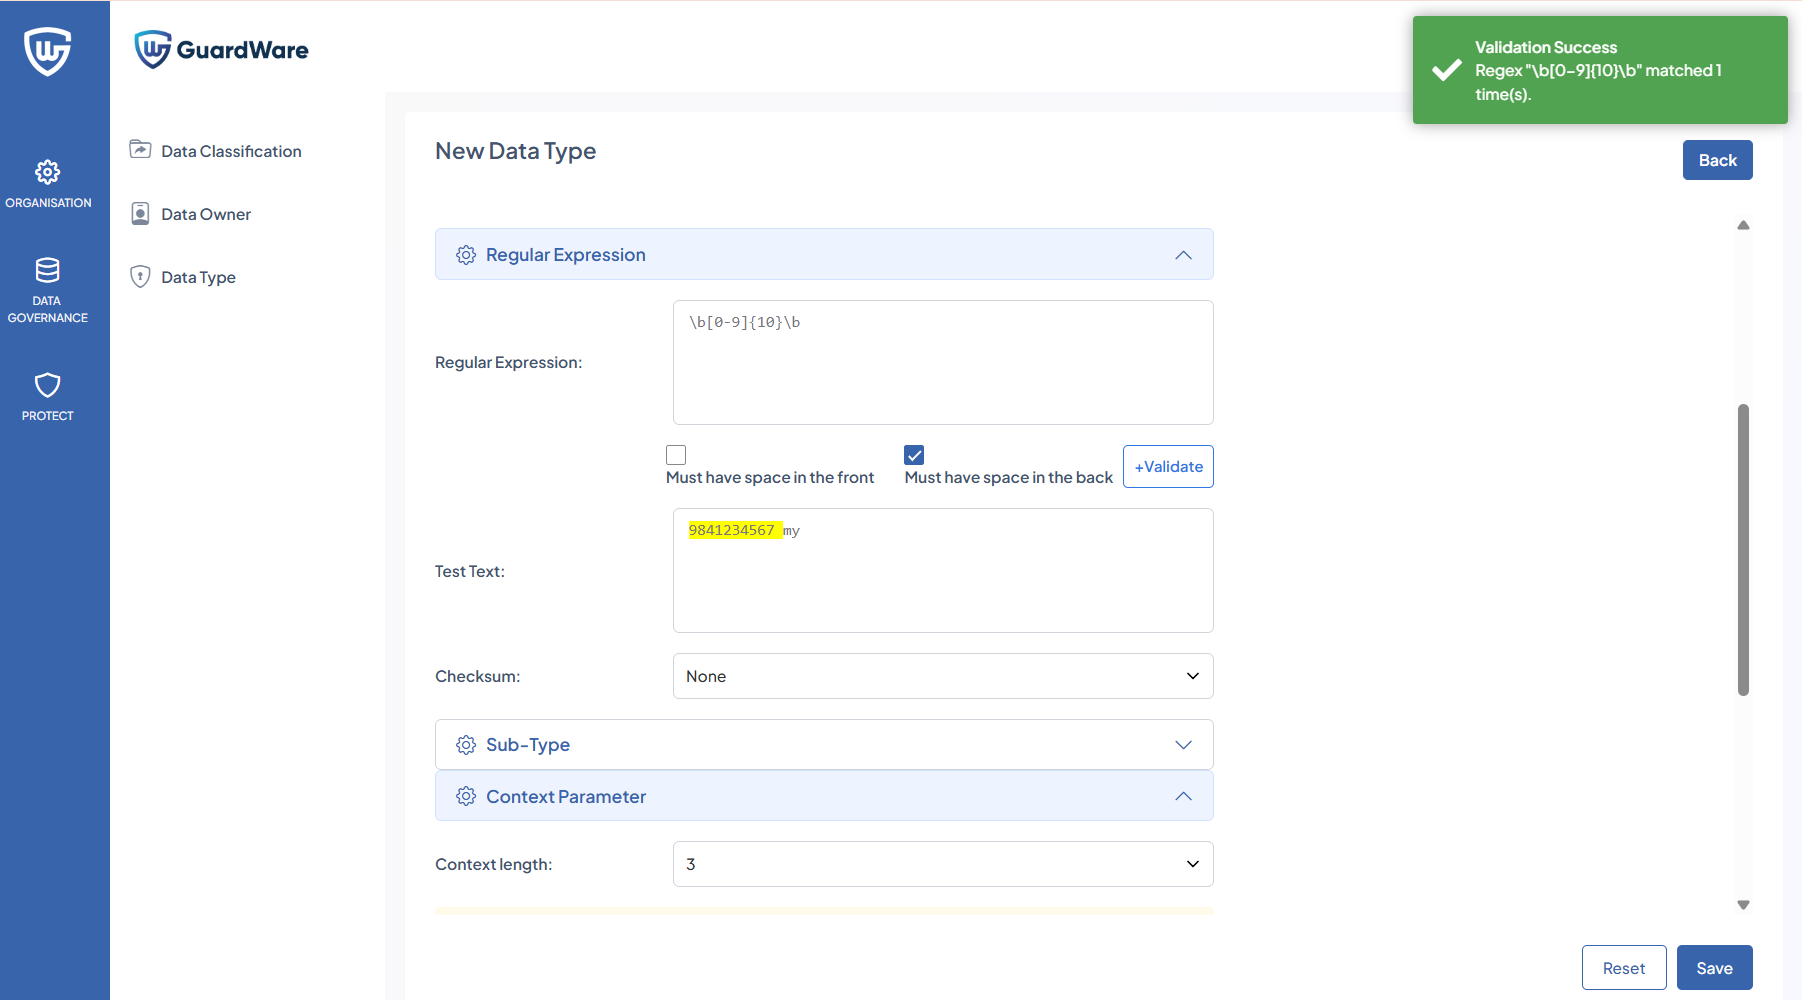Select the Protect shield icon
This screenshot has height=1000, width=1802.
pyautogui.click(x=47, y=386)
